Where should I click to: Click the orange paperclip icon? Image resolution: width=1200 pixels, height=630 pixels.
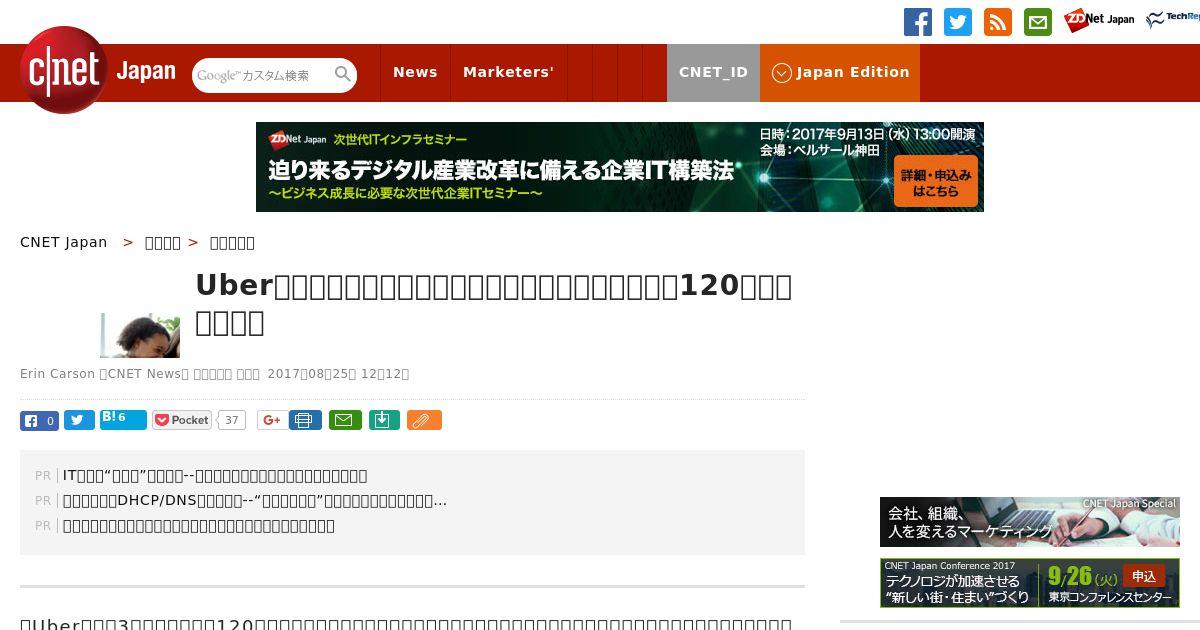pyautogui.click(x=424, y=420)
